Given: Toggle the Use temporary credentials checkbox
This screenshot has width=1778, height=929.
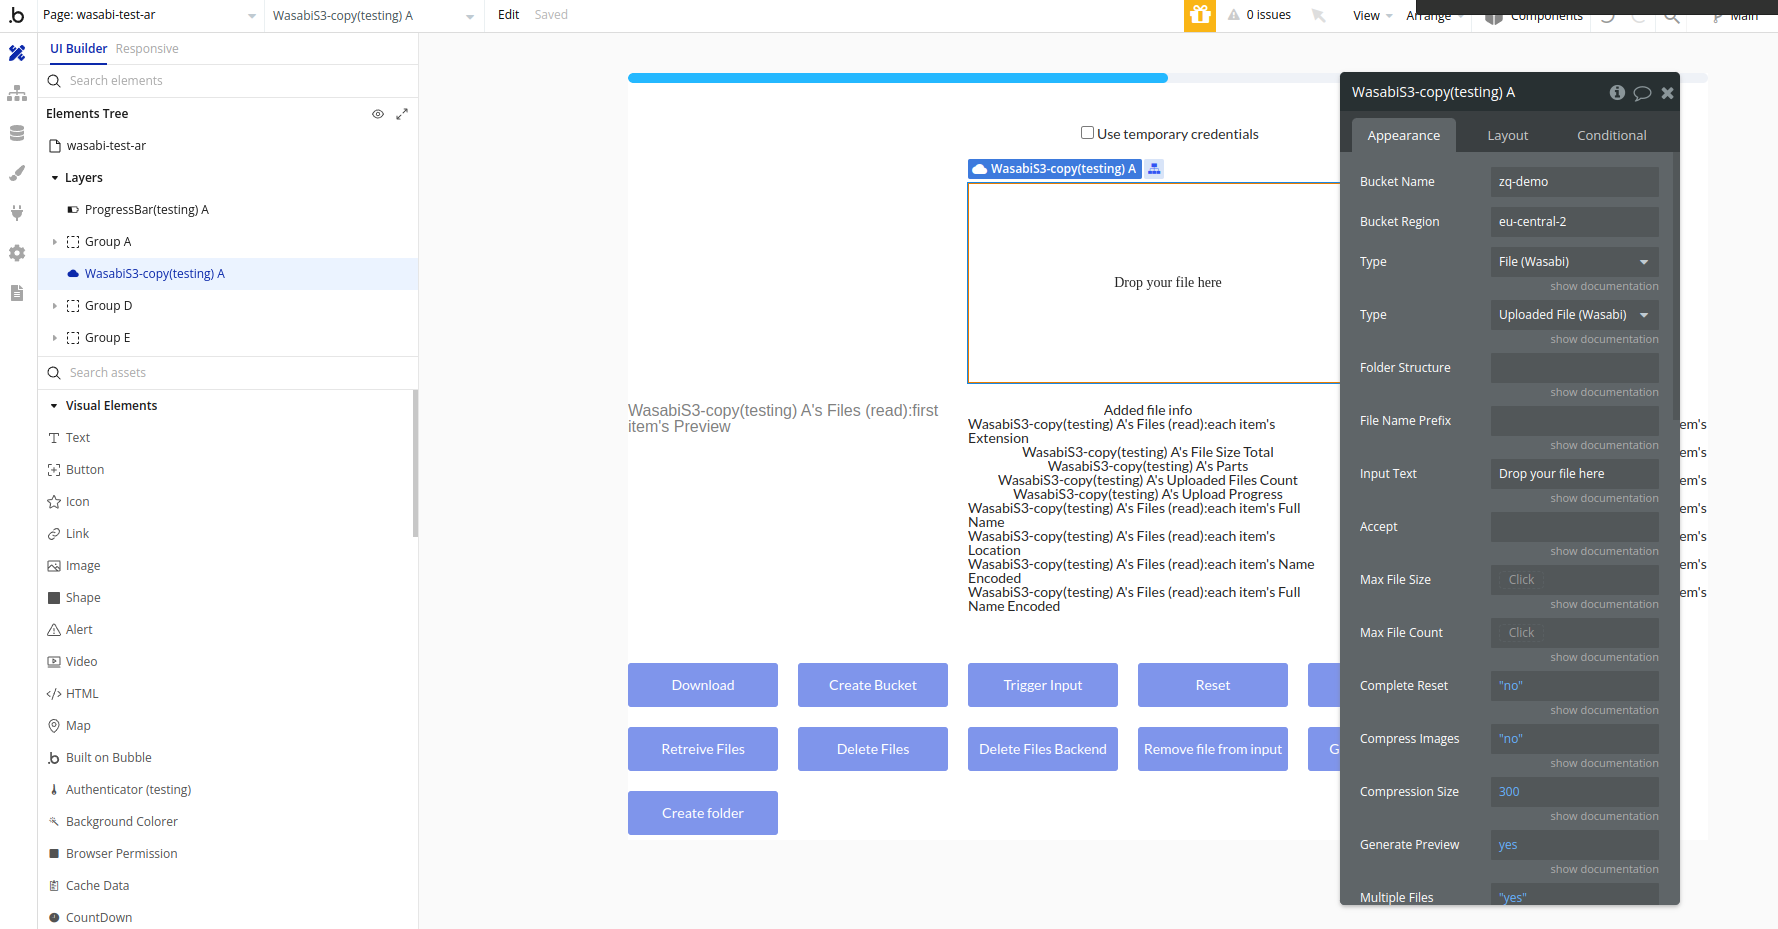Looking at the screenshot, I should tap(1087, 133).
